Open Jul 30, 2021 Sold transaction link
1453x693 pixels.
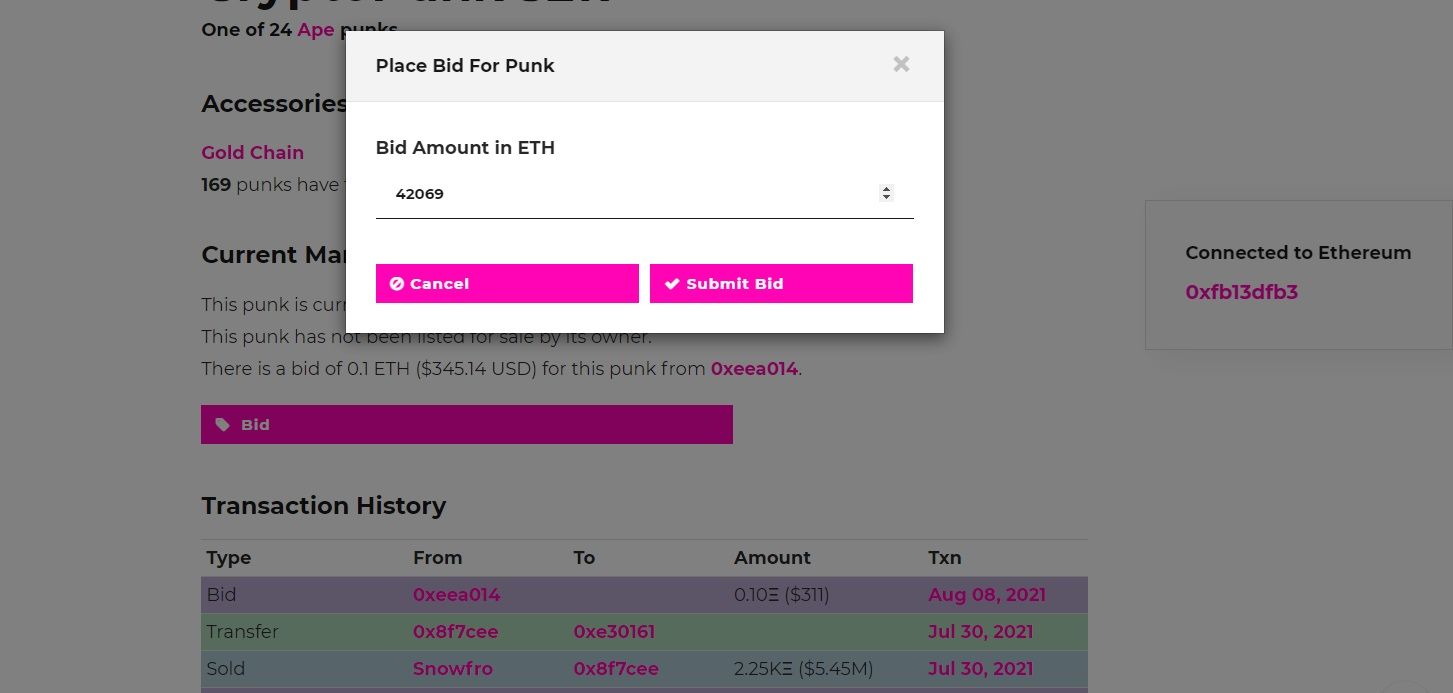[x=980, y=669]
